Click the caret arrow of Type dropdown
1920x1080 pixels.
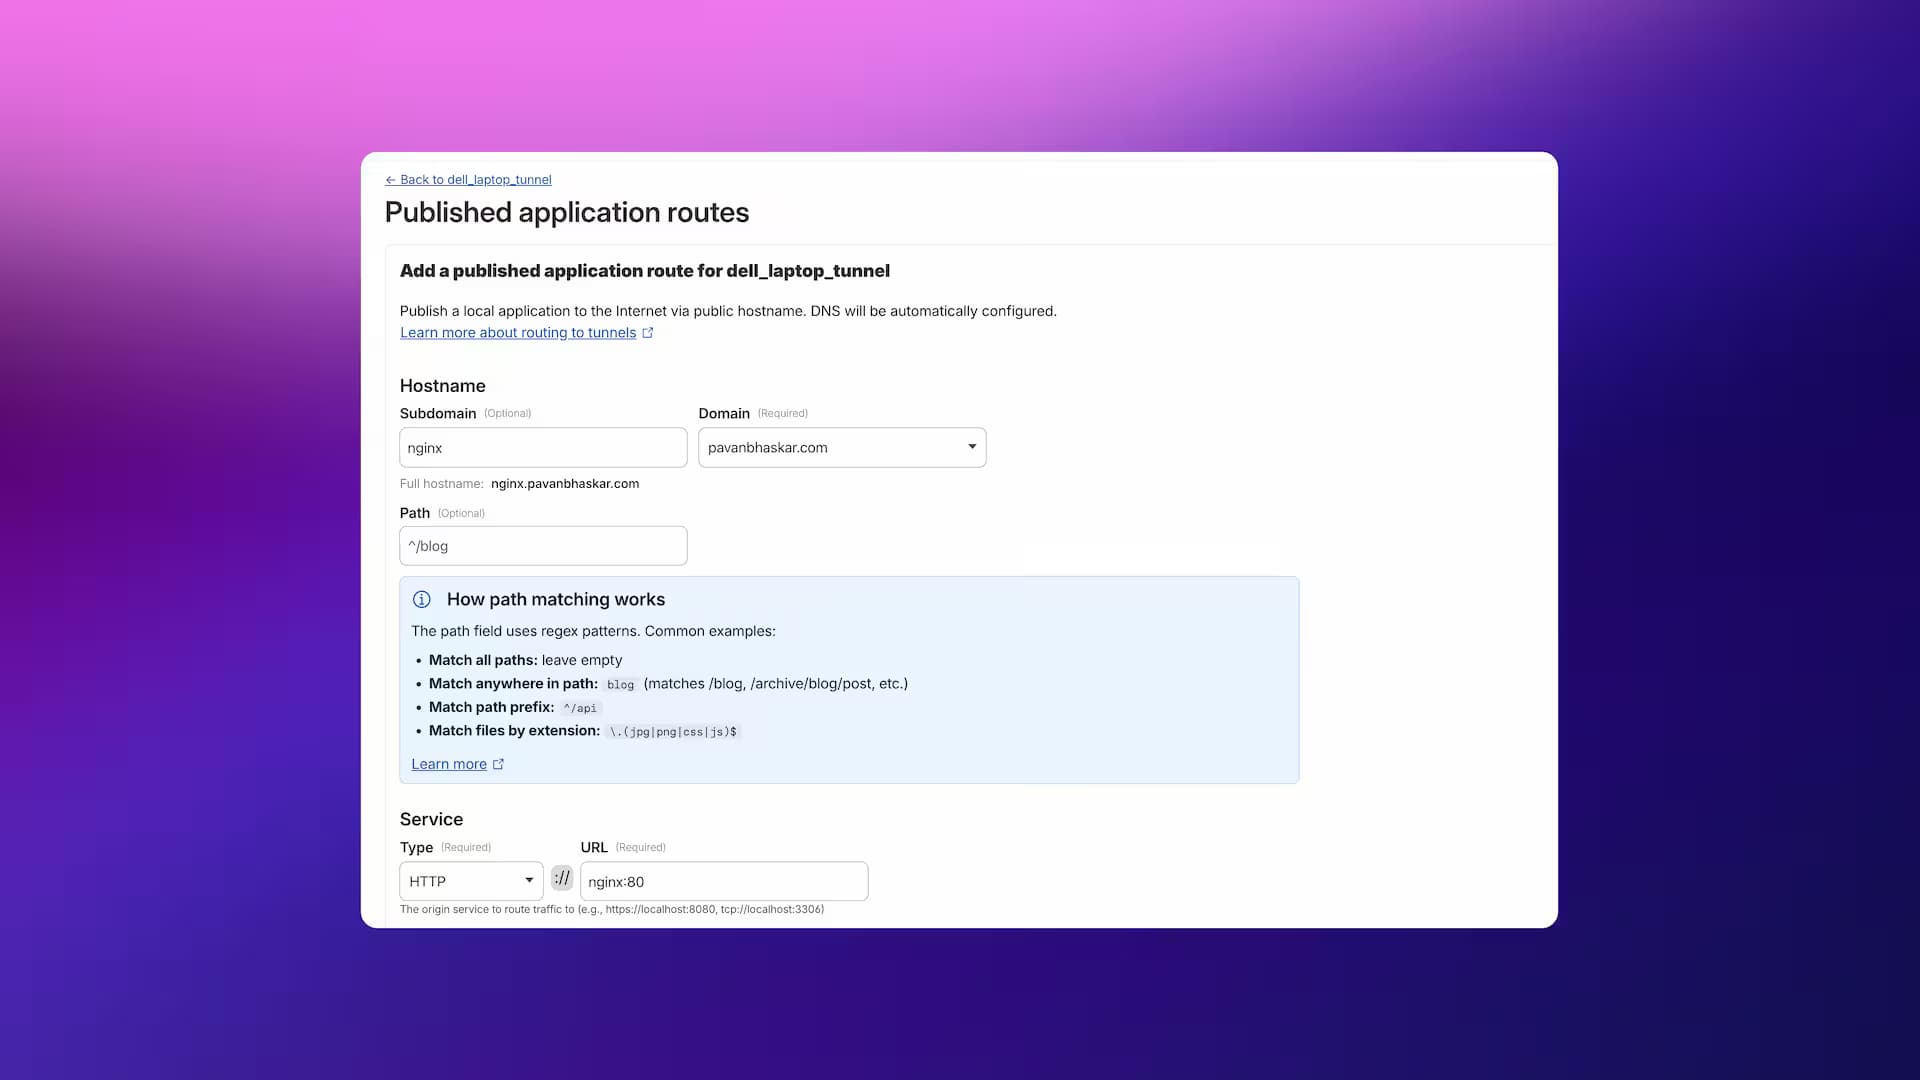click(529, 881)
